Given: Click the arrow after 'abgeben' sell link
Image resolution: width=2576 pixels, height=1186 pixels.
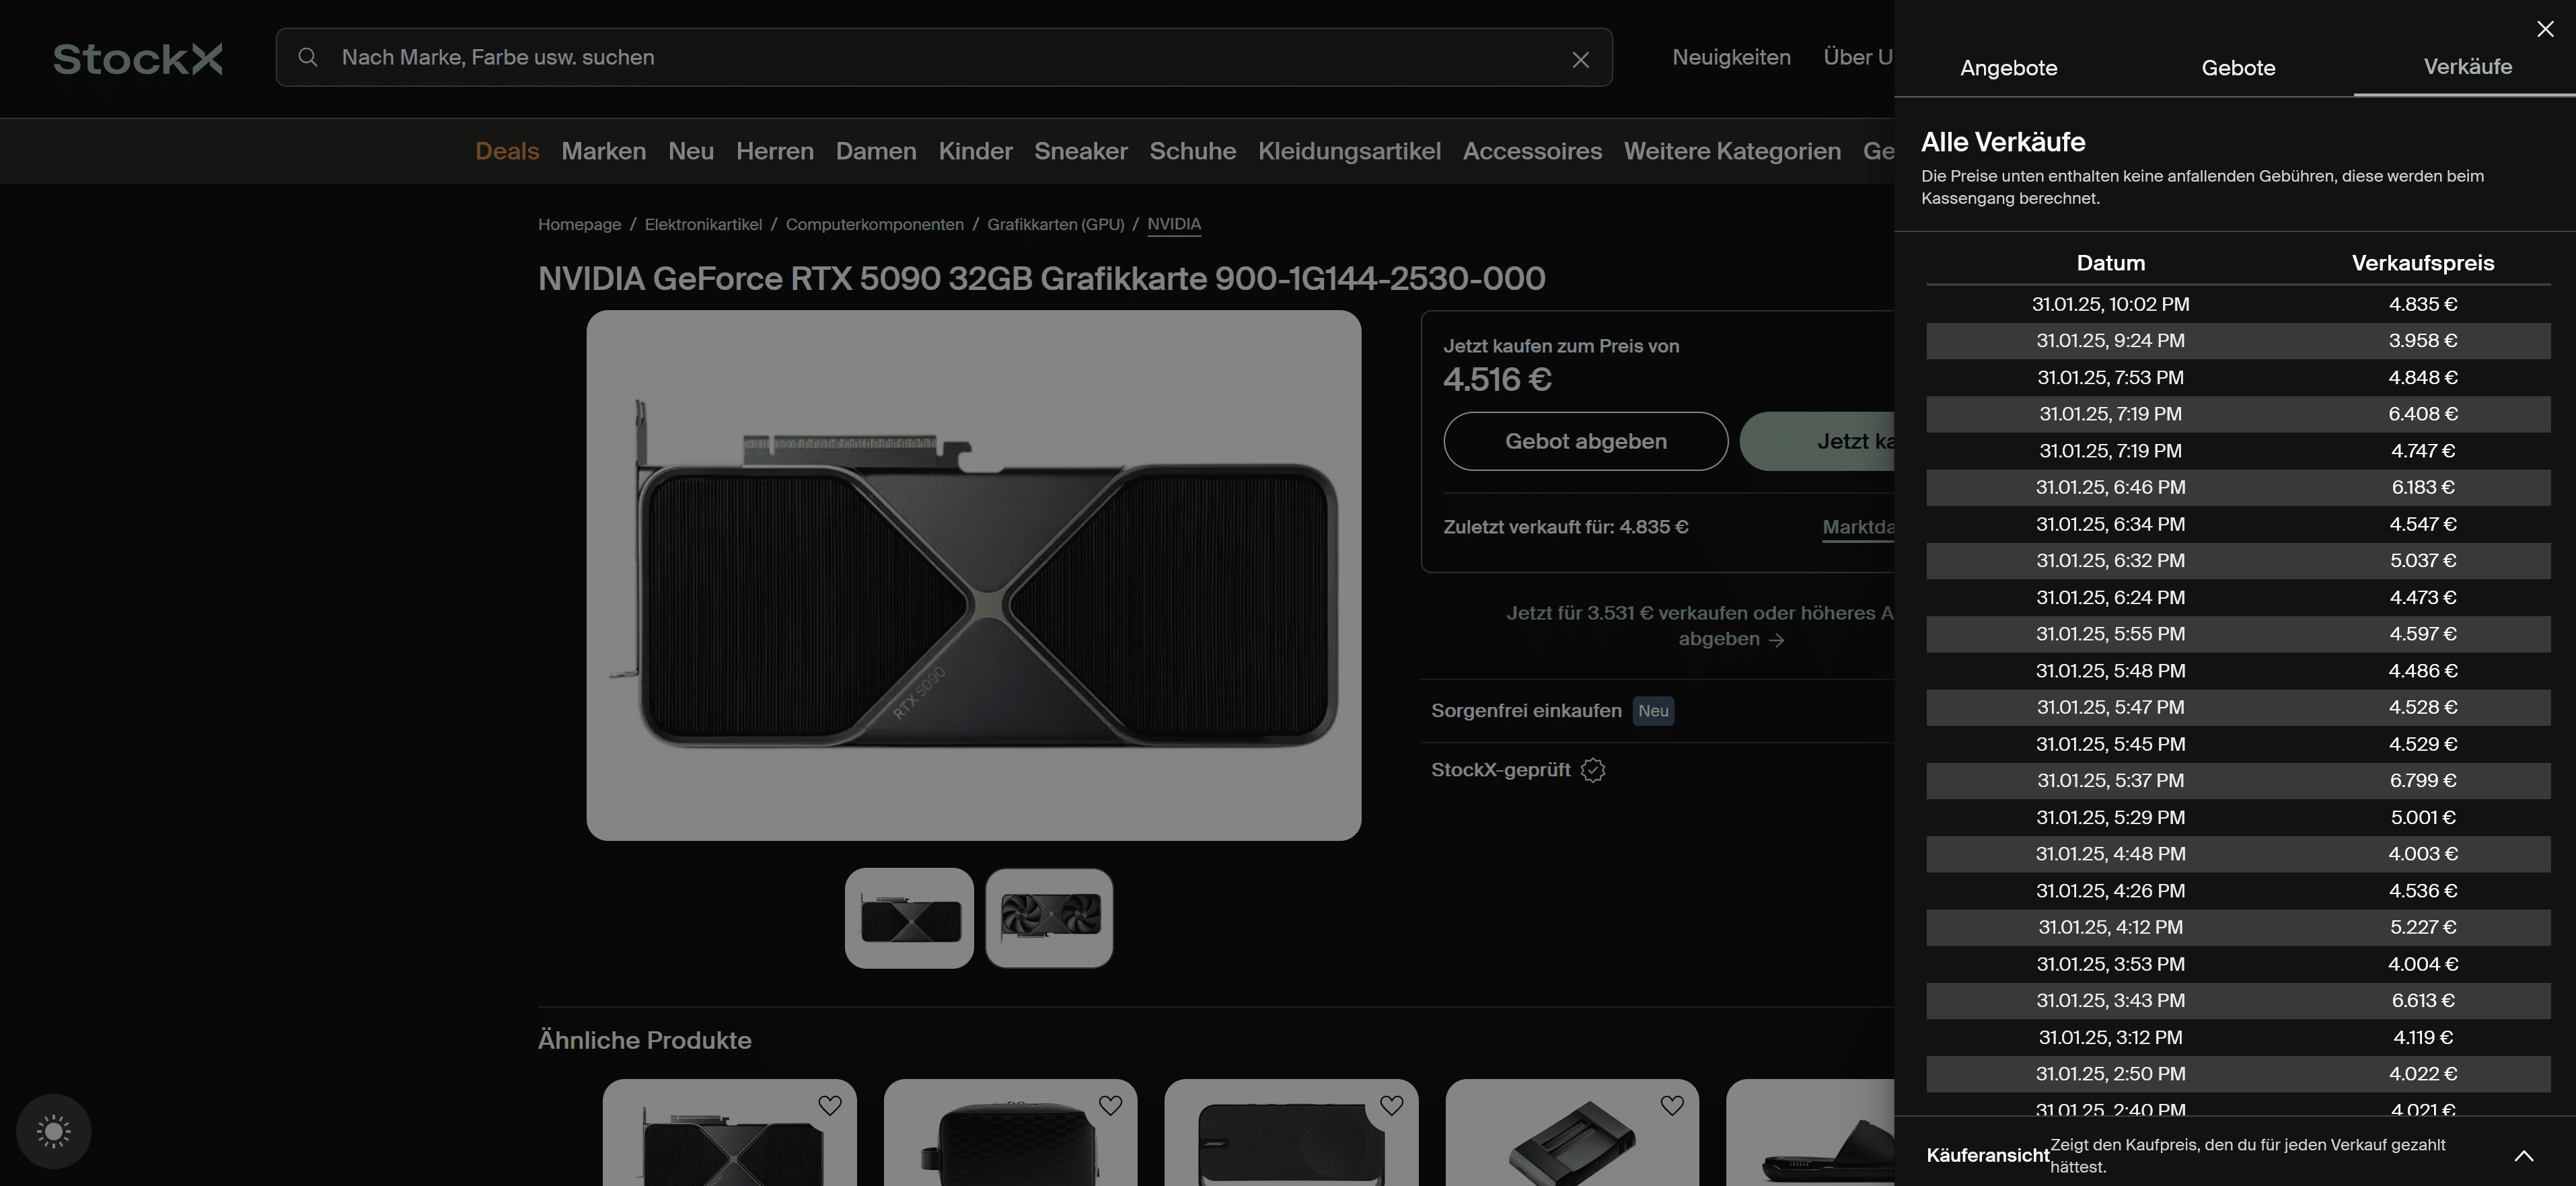Looking at the screenshot, I should [x=1776, y=640].
